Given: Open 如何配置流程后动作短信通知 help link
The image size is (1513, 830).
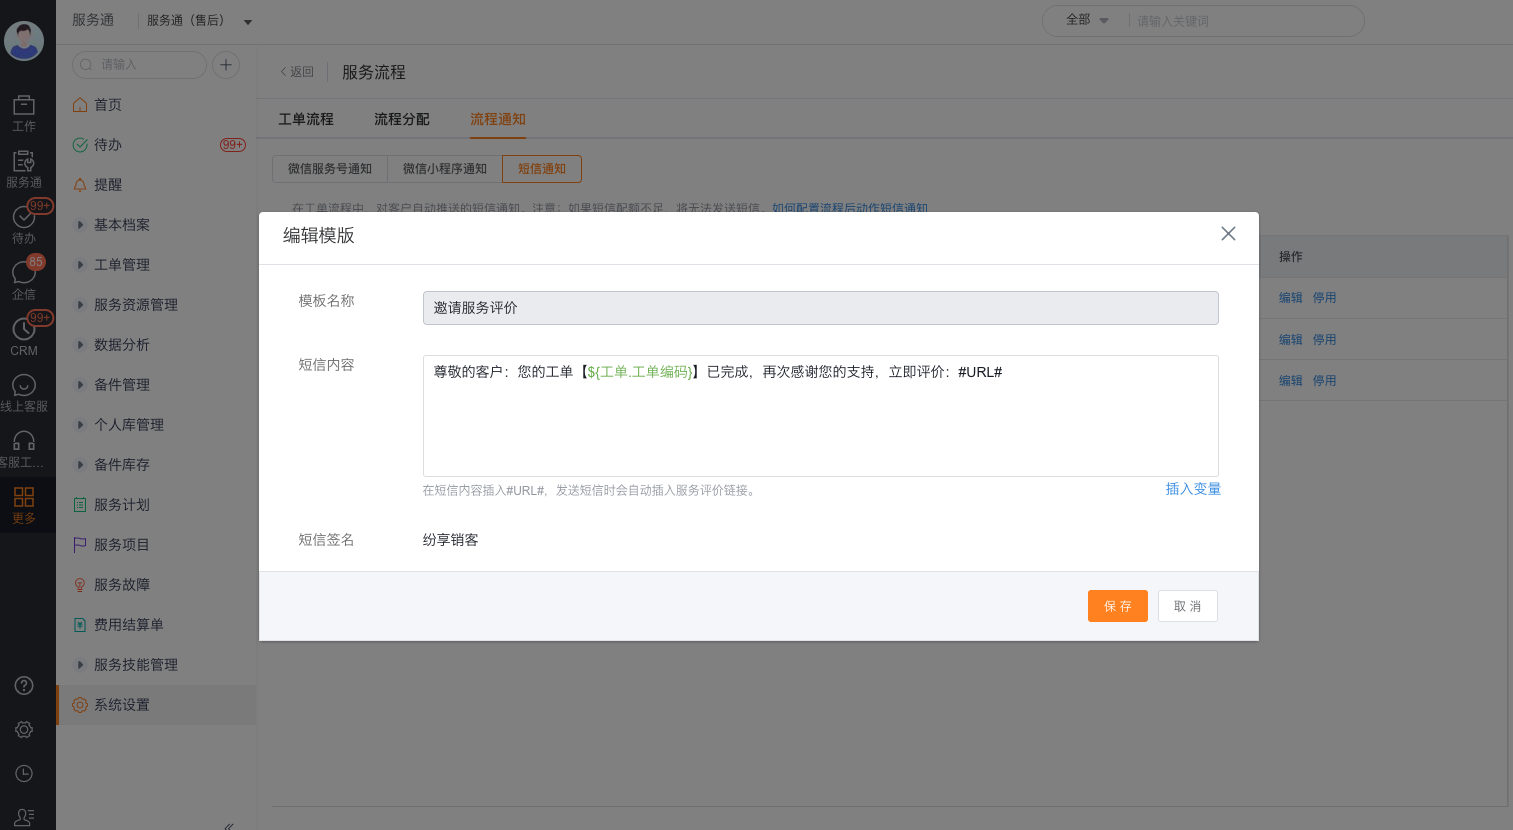Looking at the screenshot, I should click(850, 208).
